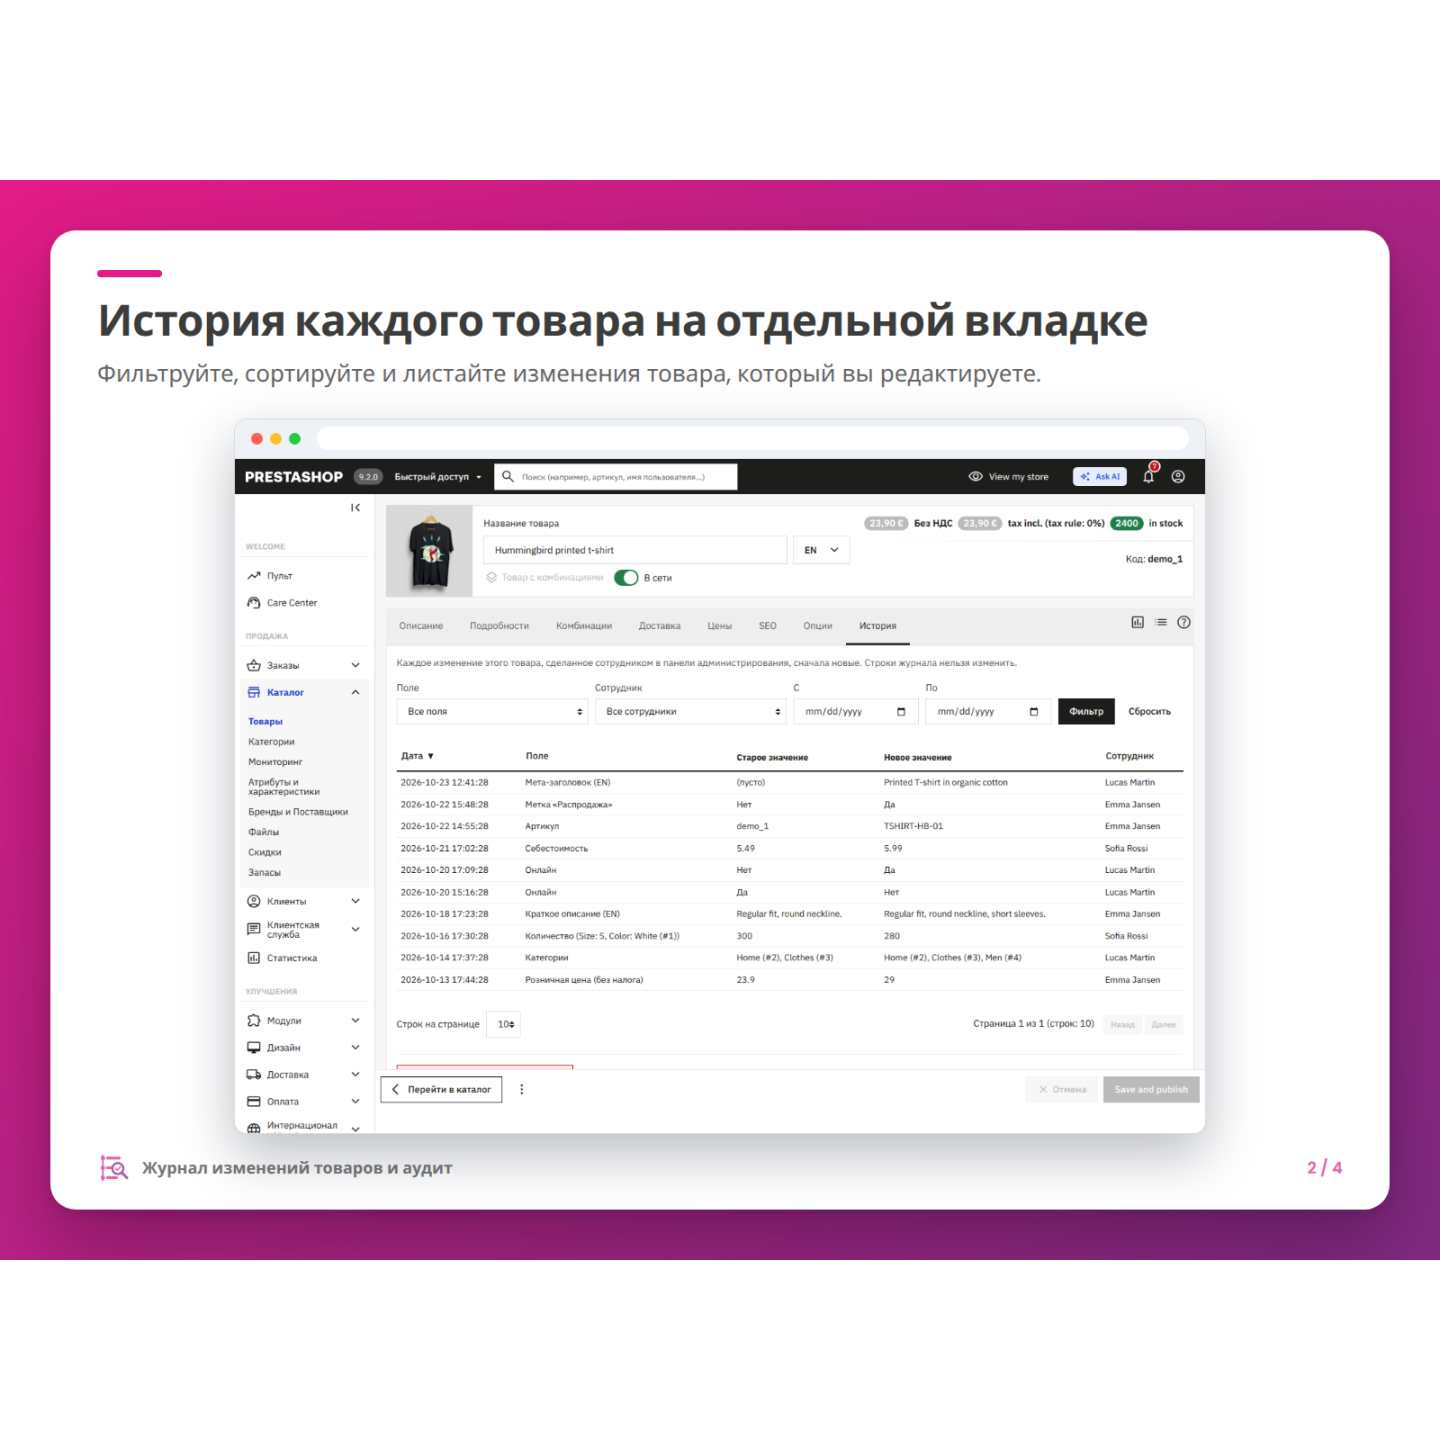1440x1440 pixels.
Task: Switch to the Описание tab
Action: point(421,626)
